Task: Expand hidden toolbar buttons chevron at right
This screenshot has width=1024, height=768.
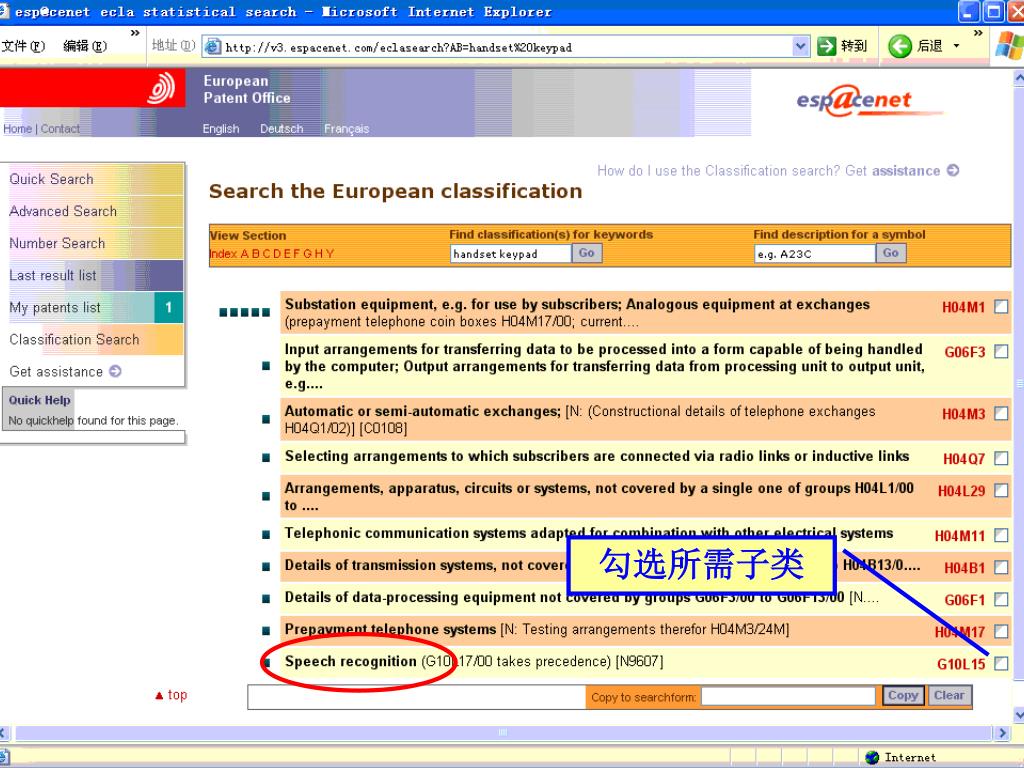Action: [978, 33]
